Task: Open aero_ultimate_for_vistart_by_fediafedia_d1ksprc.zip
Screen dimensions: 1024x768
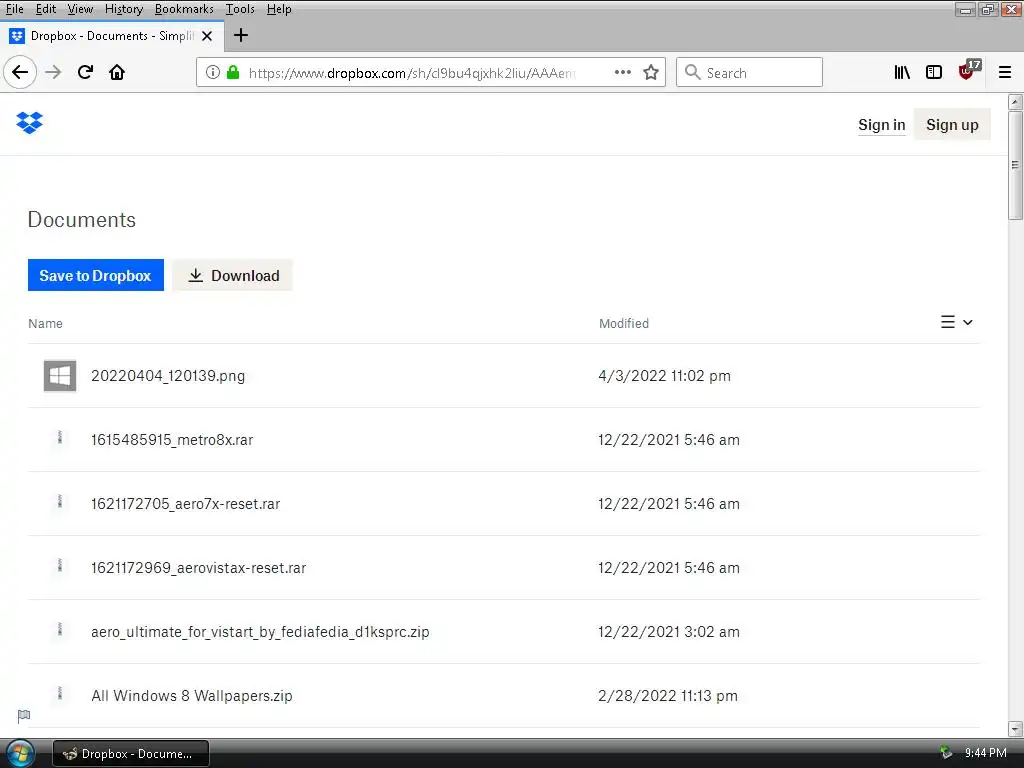Action: point(260,632)
